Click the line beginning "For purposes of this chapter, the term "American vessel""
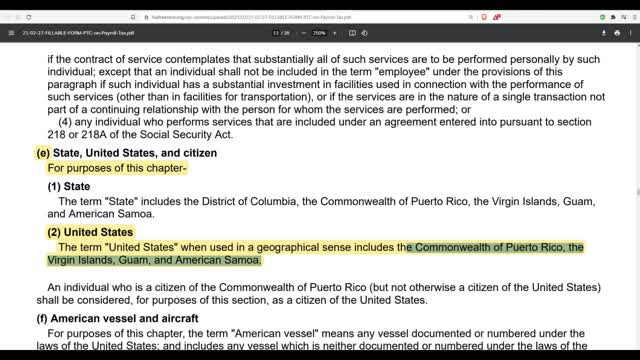Image resolution: width=640 pixels, height=360 pixels. [316, 333]
